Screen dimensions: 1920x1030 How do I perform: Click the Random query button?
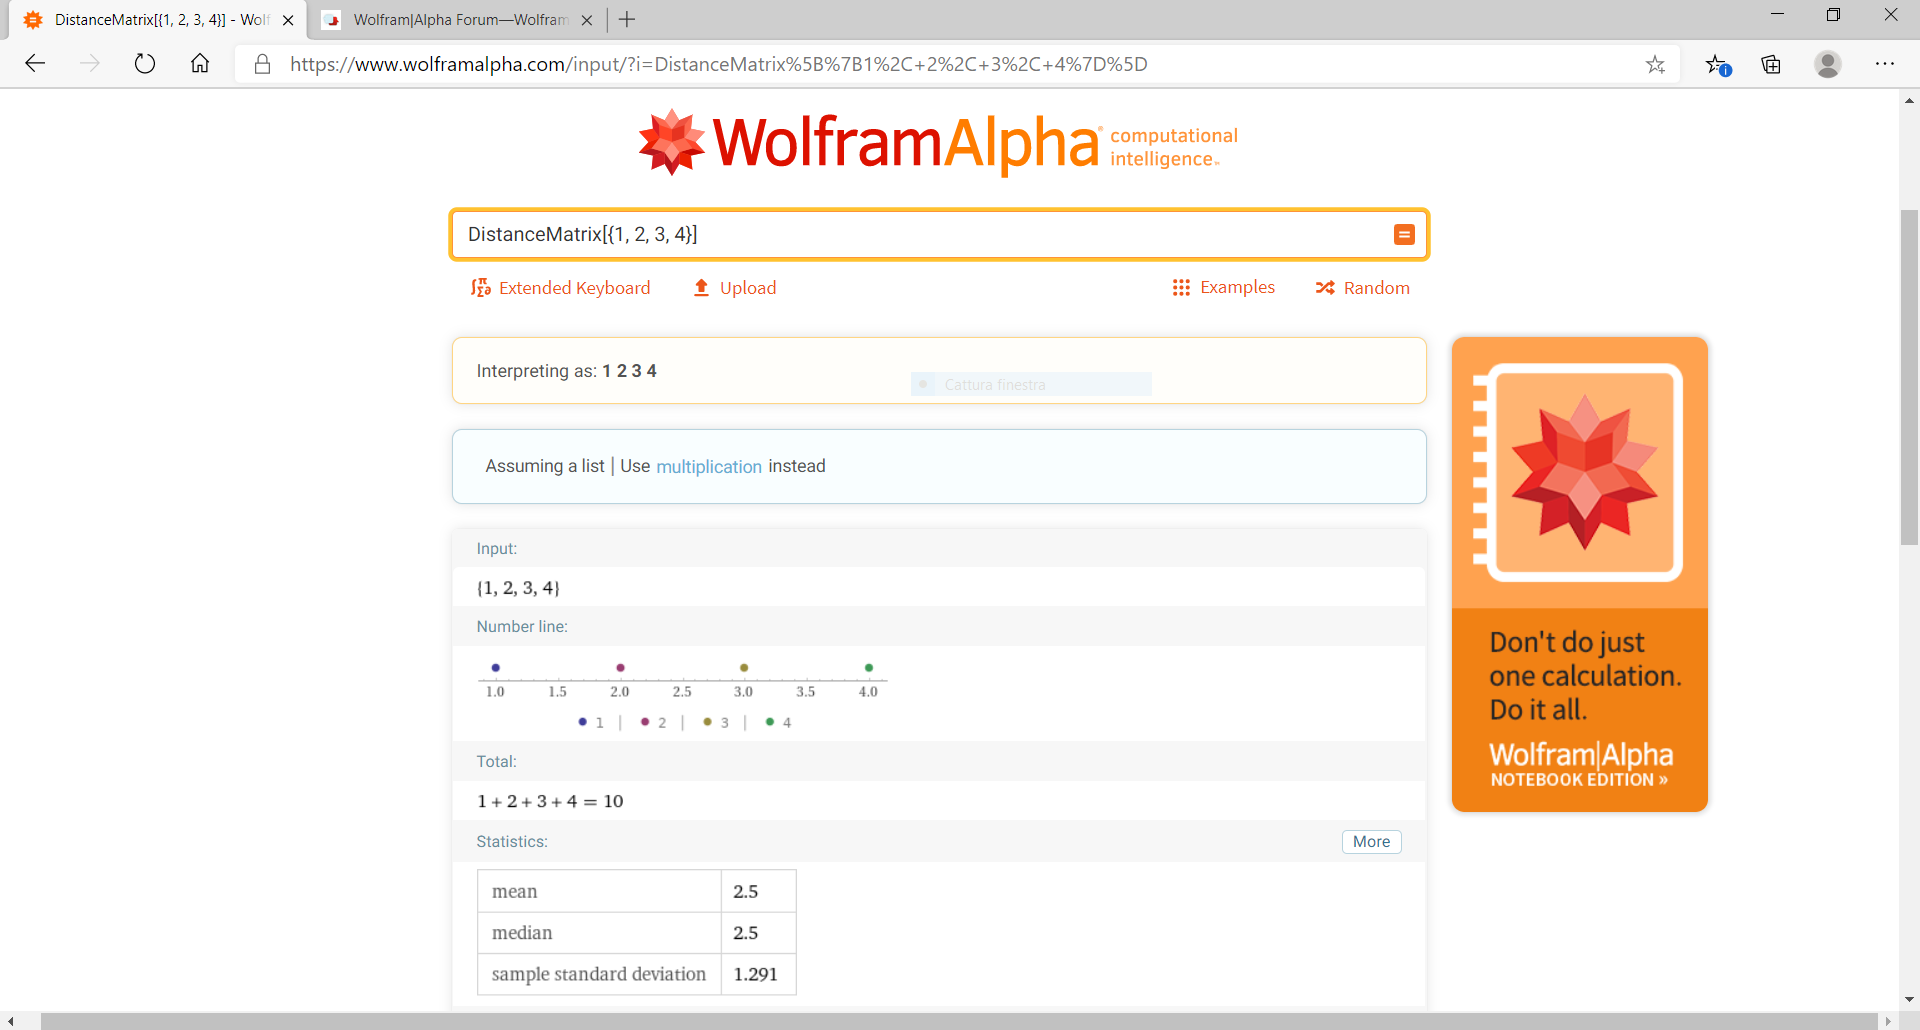click(1362, 288)
